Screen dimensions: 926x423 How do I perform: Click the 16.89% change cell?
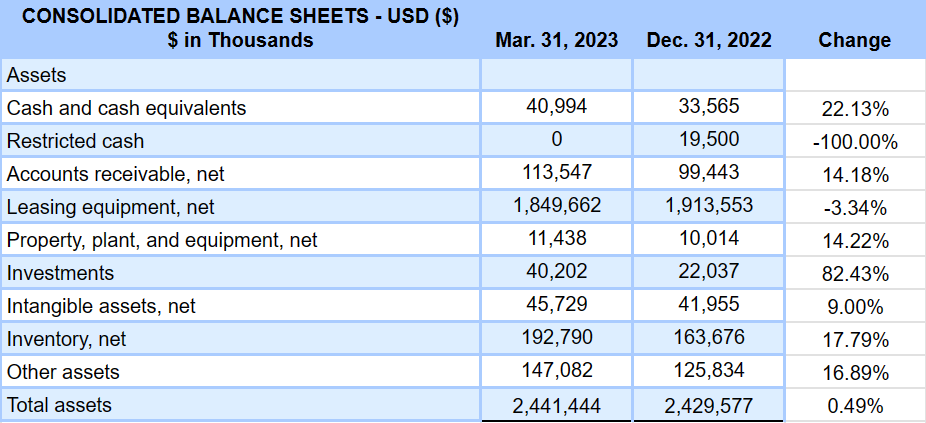(x=855, y=372)
